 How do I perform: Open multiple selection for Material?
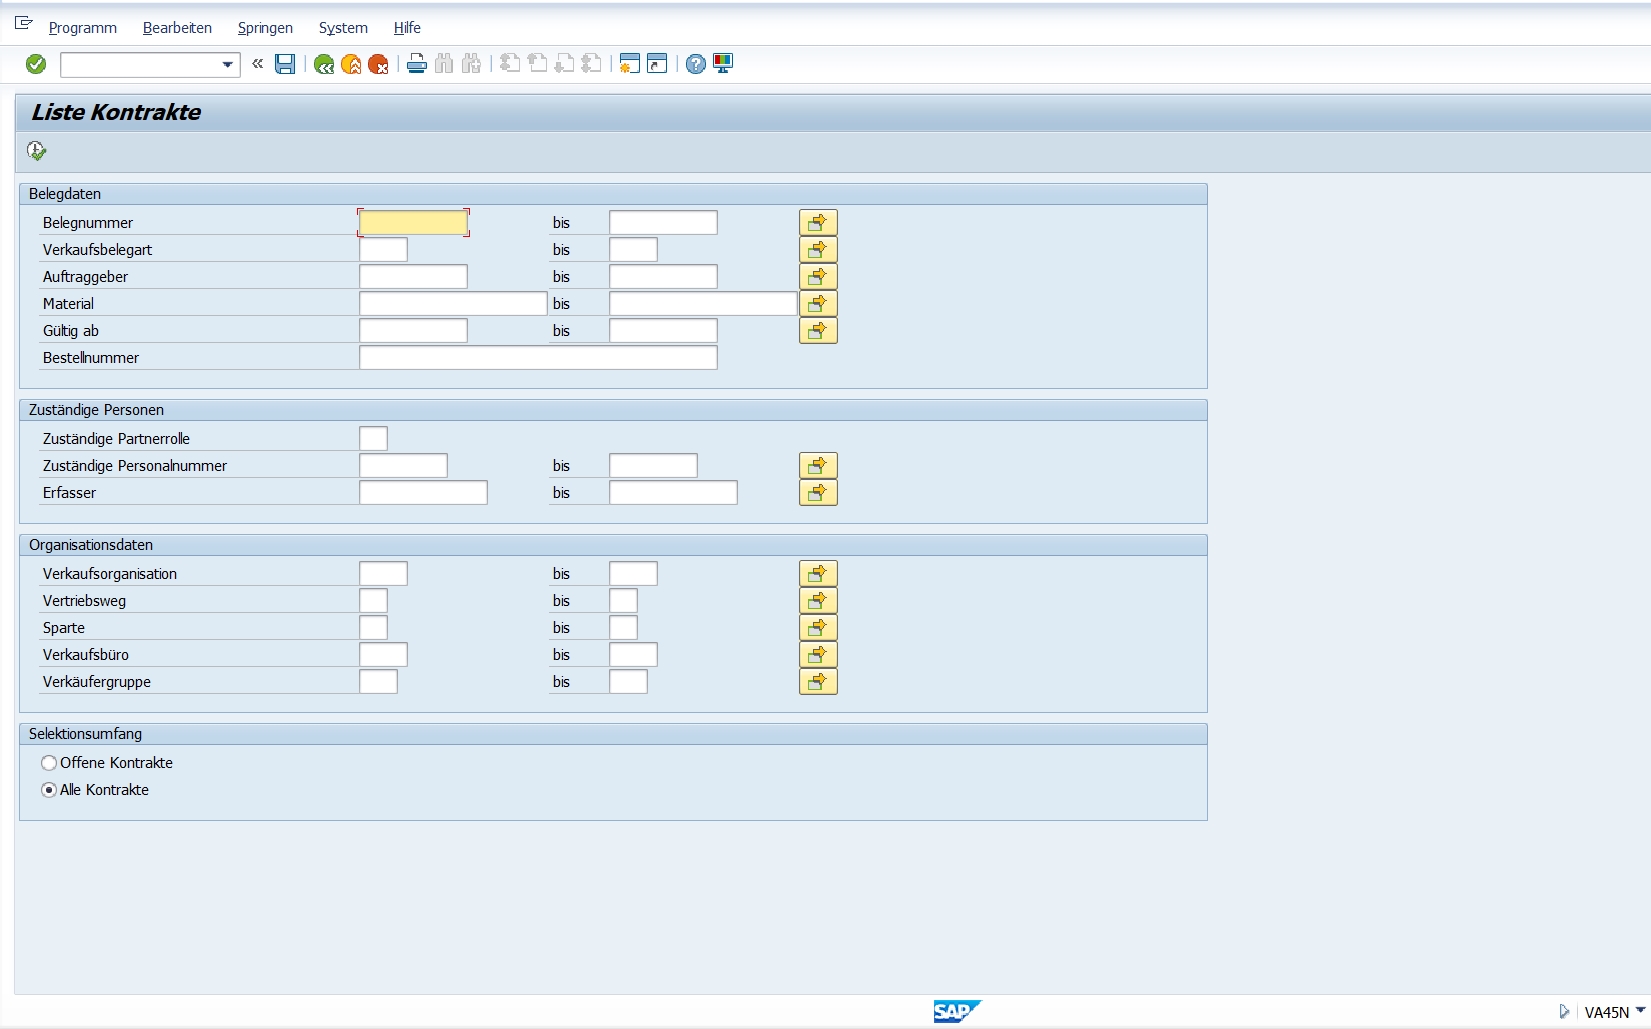coord(818,303)
